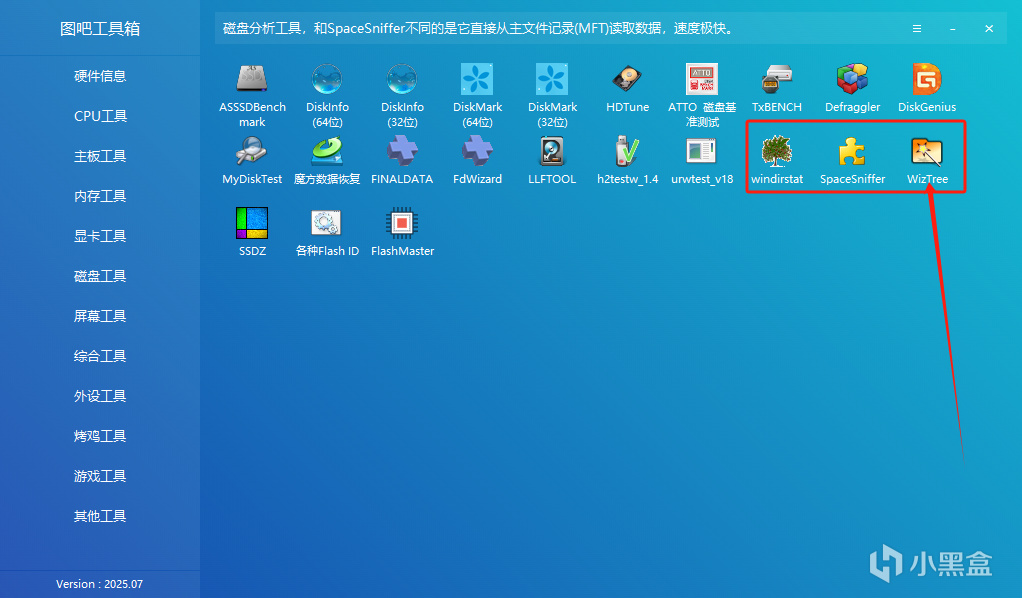This screenshot has width=1022, height=598.
Task: Launch windirstat disk analyzer
Action: 777,160
